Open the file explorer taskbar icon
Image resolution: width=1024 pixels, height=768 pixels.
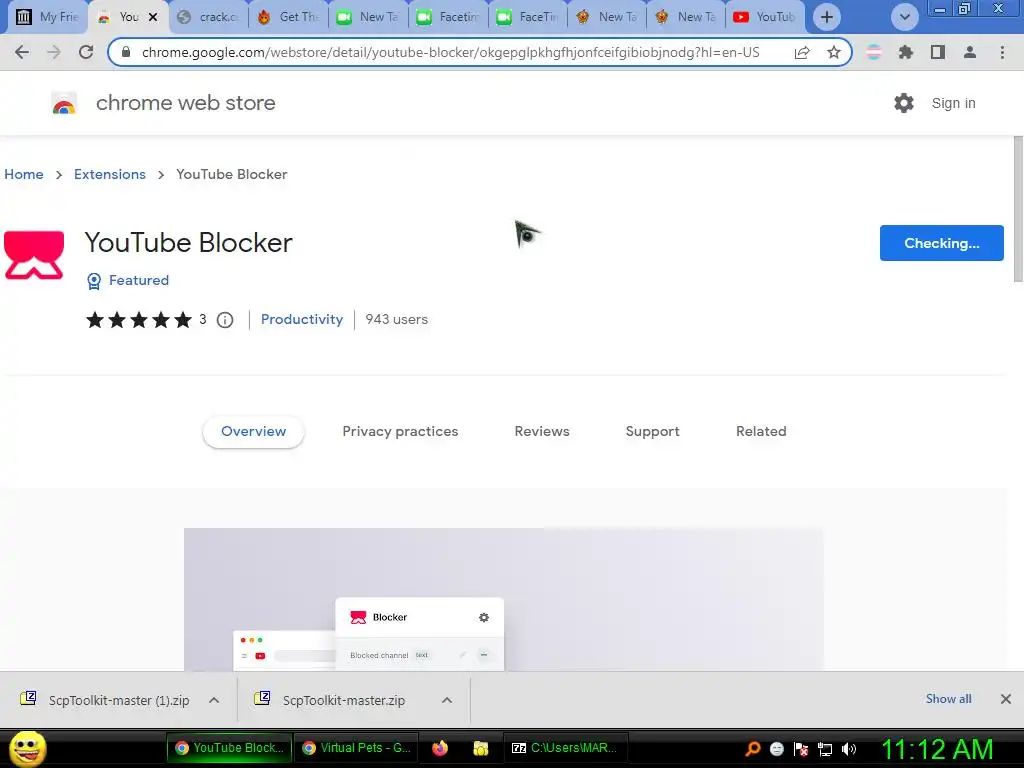(x=481, y=748)
